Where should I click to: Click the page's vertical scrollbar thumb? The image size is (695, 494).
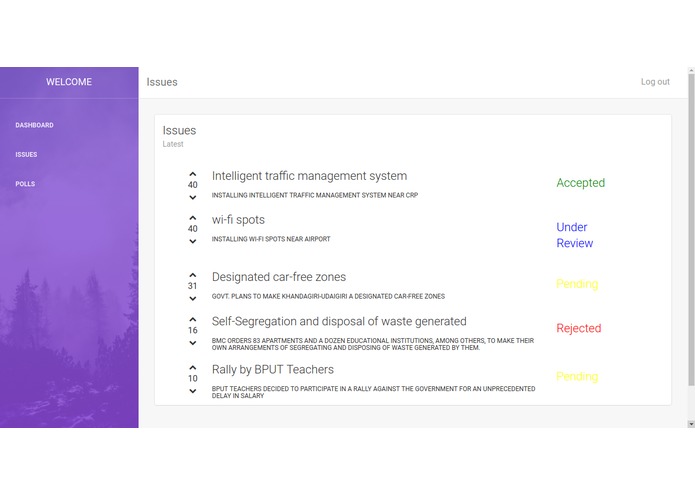691,229
